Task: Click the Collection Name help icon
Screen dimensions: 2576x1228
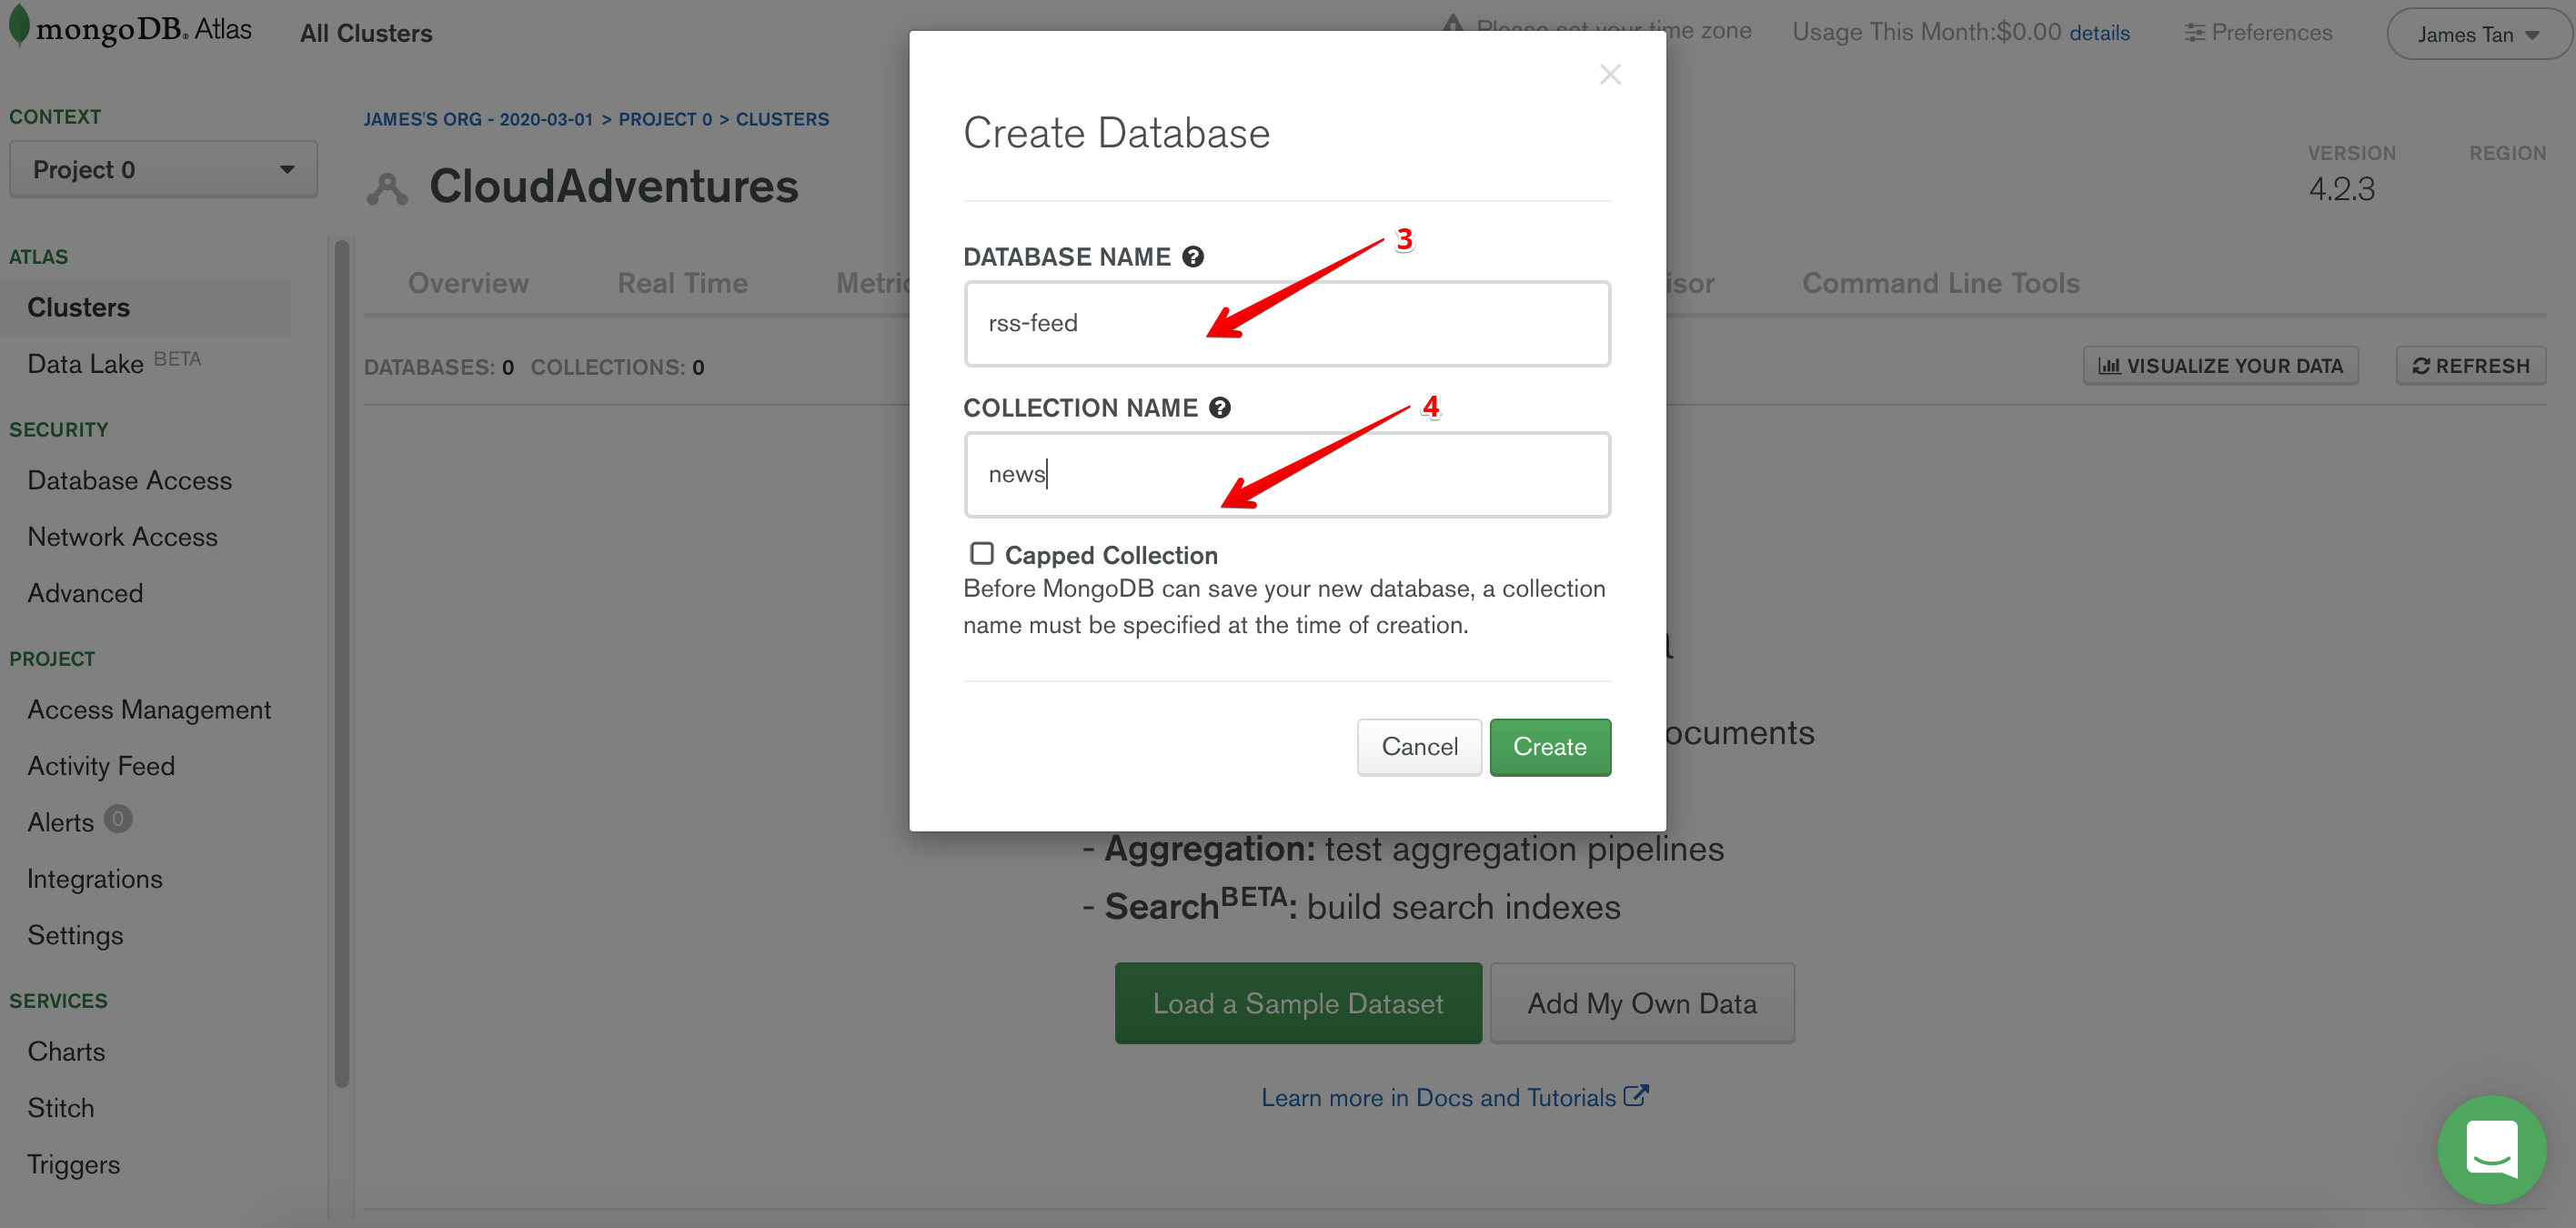Action: coord(1219,408)
